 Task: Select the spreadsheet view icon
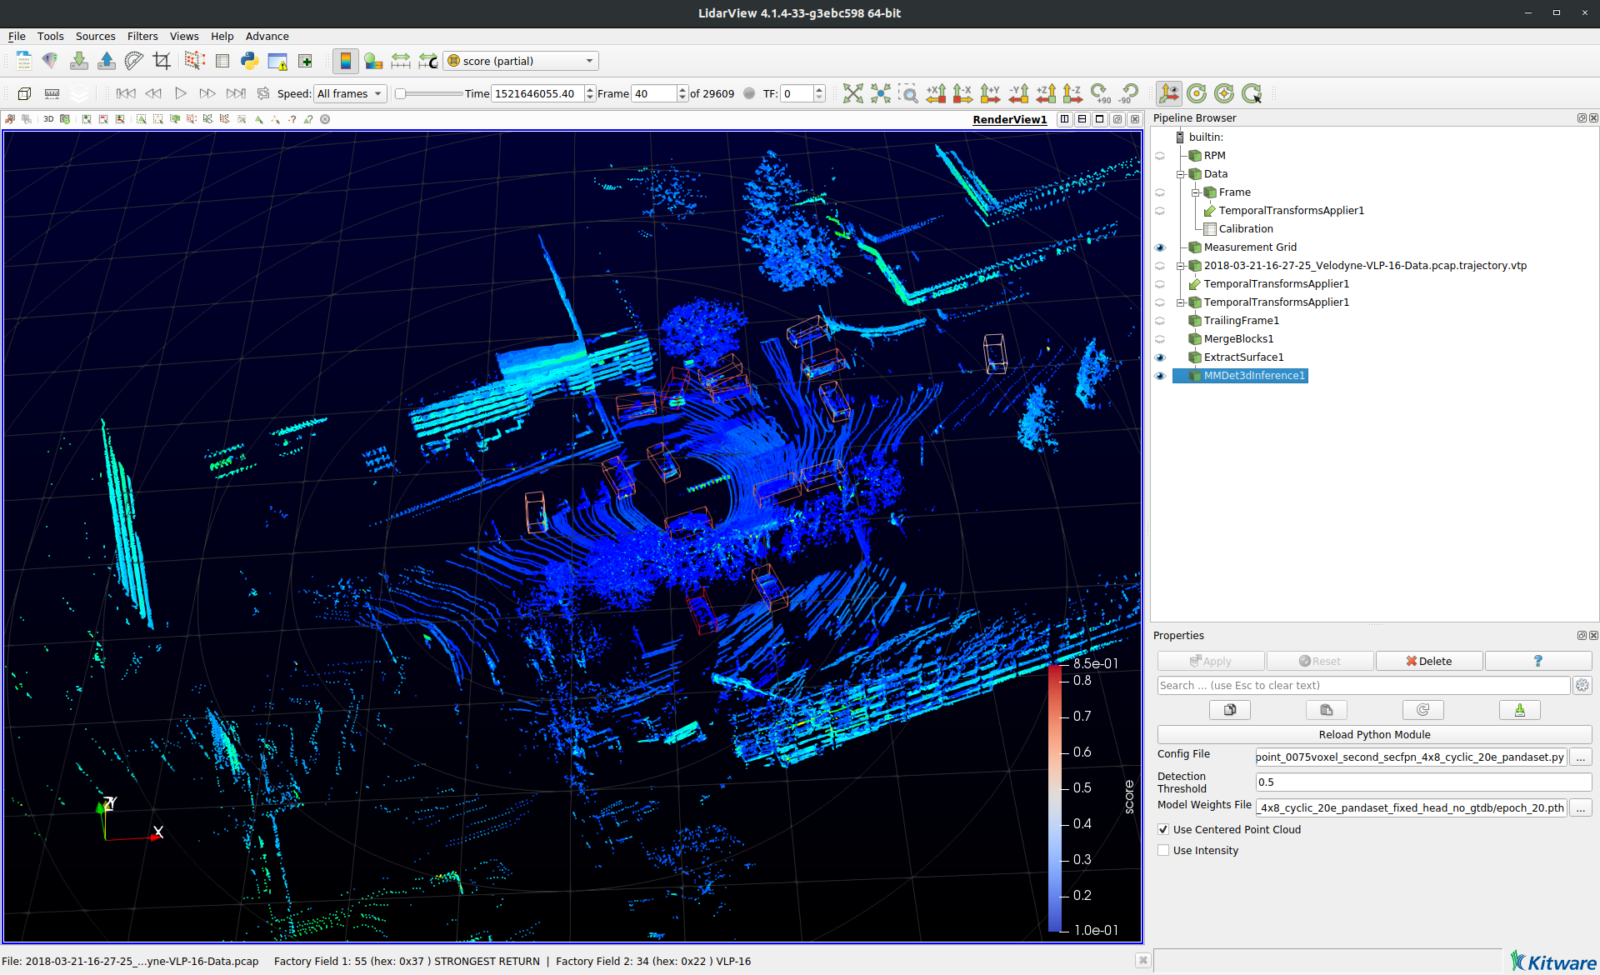pos(221,62)
